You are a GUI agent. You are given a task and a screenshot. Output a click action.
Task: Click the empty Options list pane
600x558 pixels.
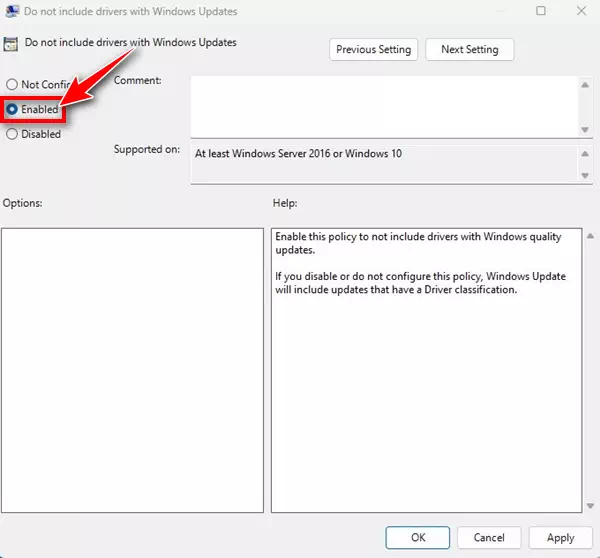tap(132, 370)
